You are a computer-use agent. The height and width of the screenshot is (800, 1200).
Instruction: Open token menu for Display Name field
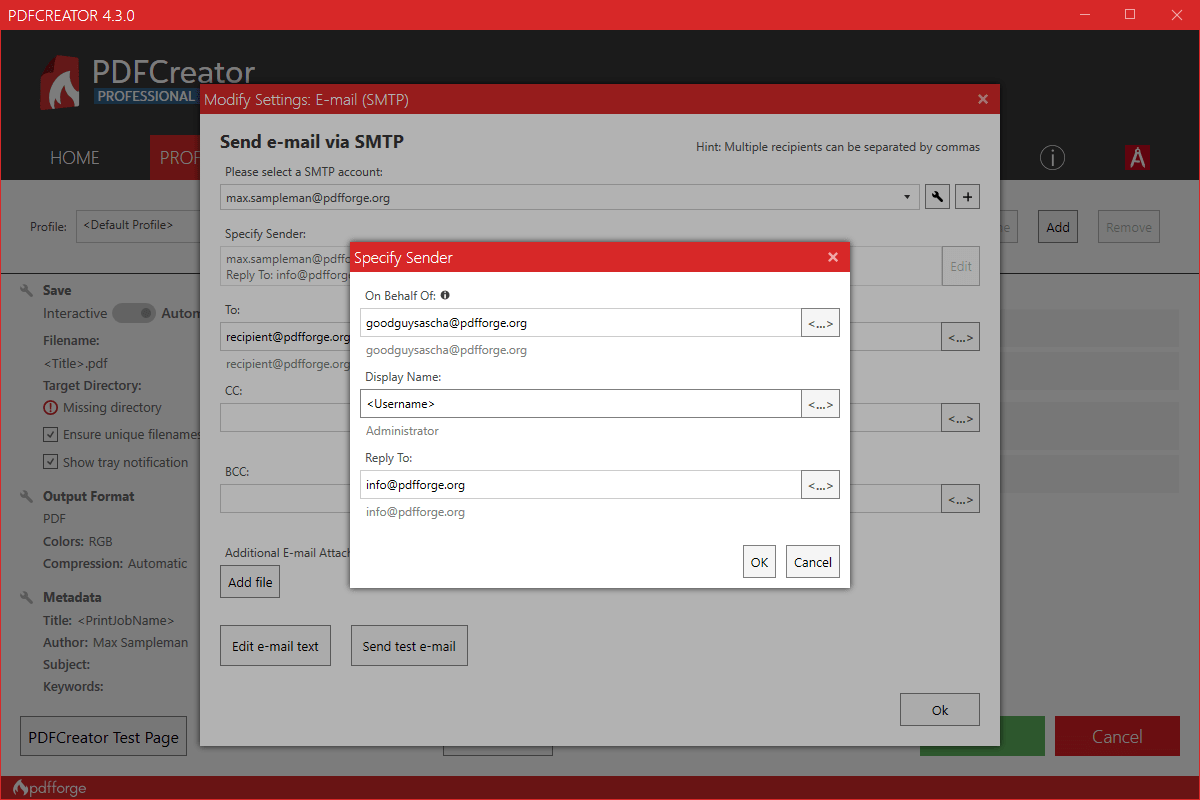coord(820,404)
